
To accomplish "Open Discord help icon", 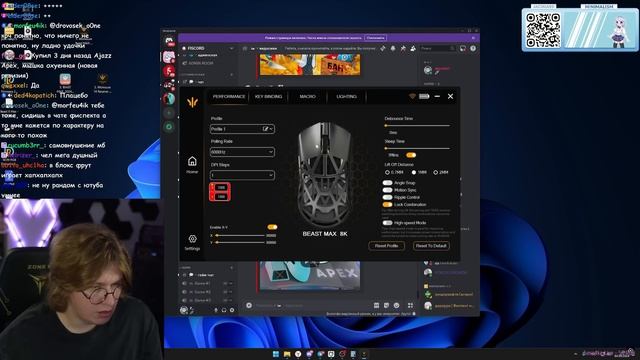I will (473, 48).
